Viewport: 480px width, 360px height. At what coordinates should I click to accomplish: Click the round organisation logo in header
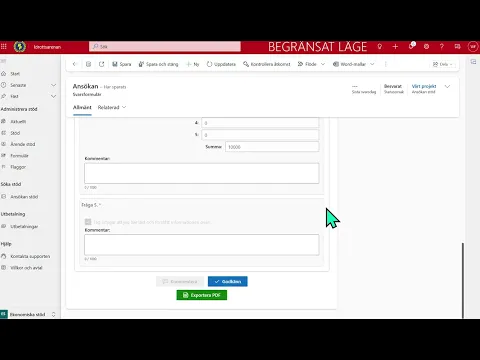click(x=20, y=47)
